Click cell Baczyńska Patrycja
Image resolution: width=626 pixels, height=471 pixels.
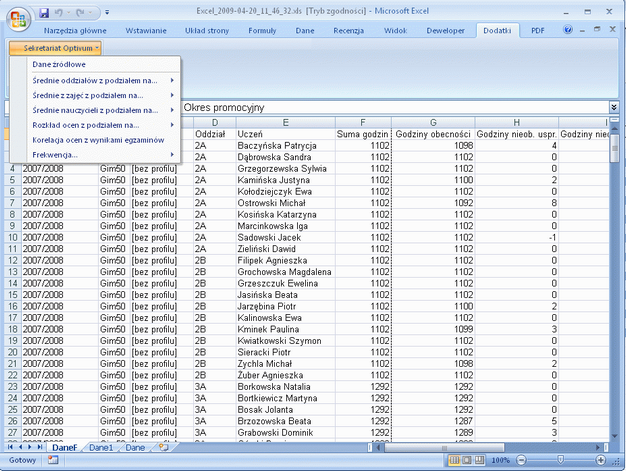[285, 146]
